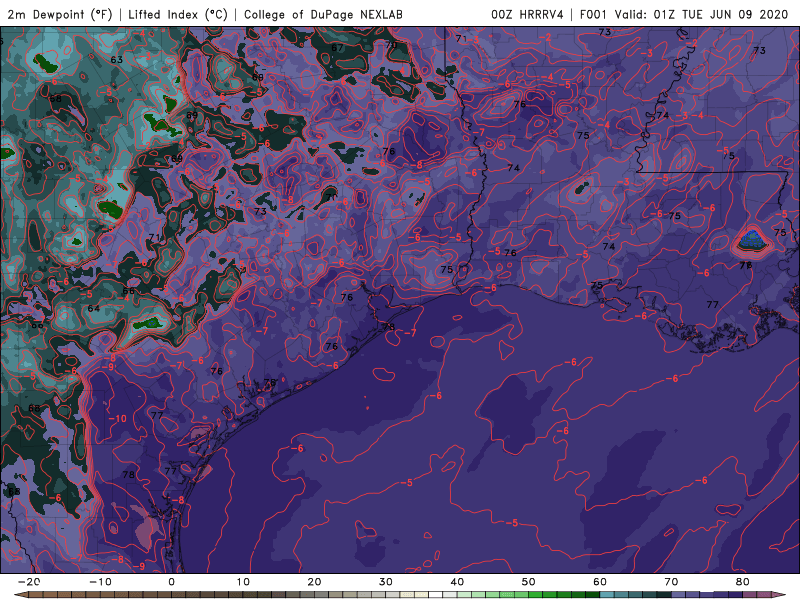Click the blue dewpoint minimum bullseye in Mississippi

(751, 240)
